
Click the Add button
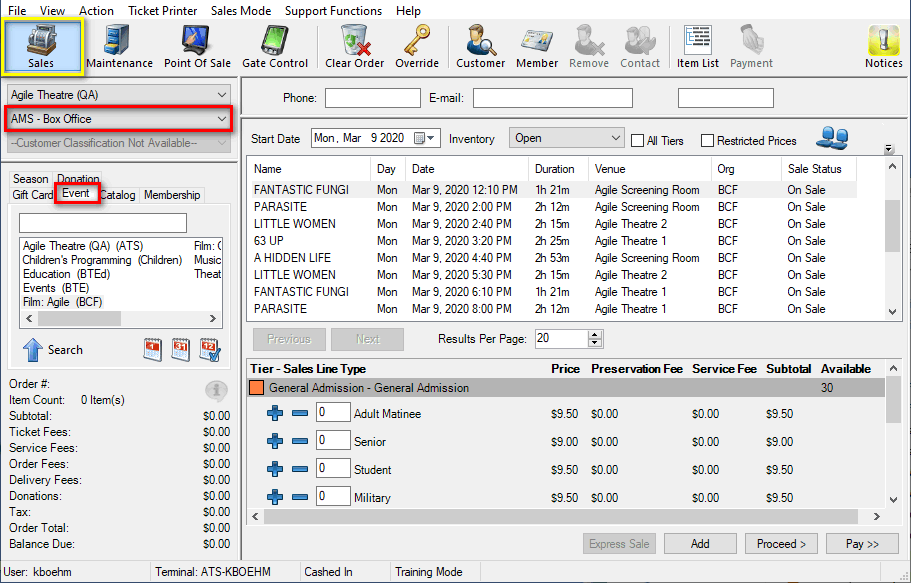700,543
